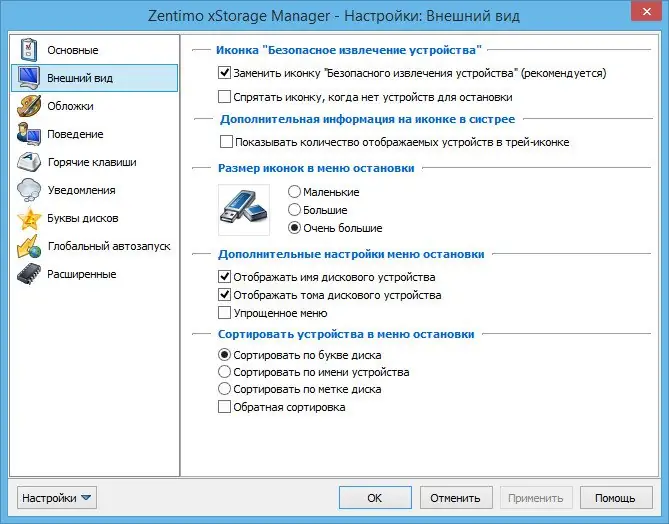
Task: Choose Сортировать по имени устройства
Action: pyautogui.click(x=224, y=372)
